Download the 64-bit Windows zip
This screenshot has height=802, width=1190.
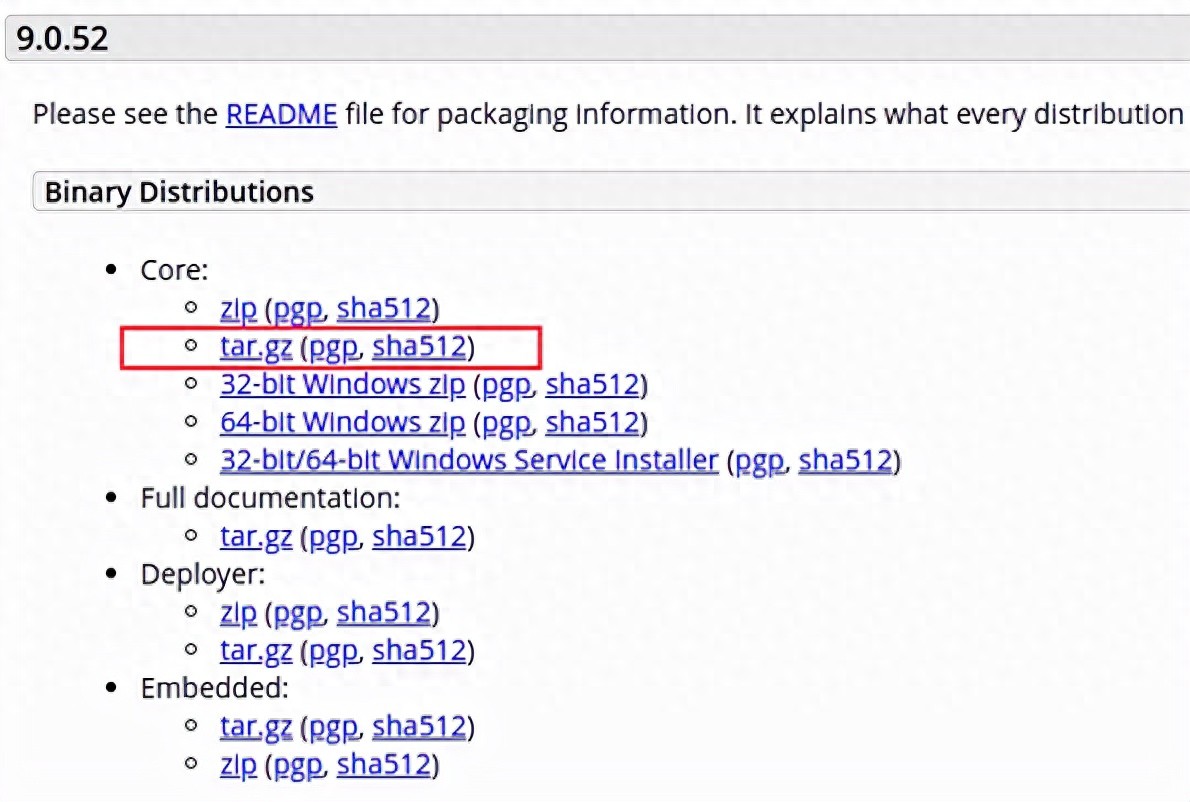(x=342, y=423)
